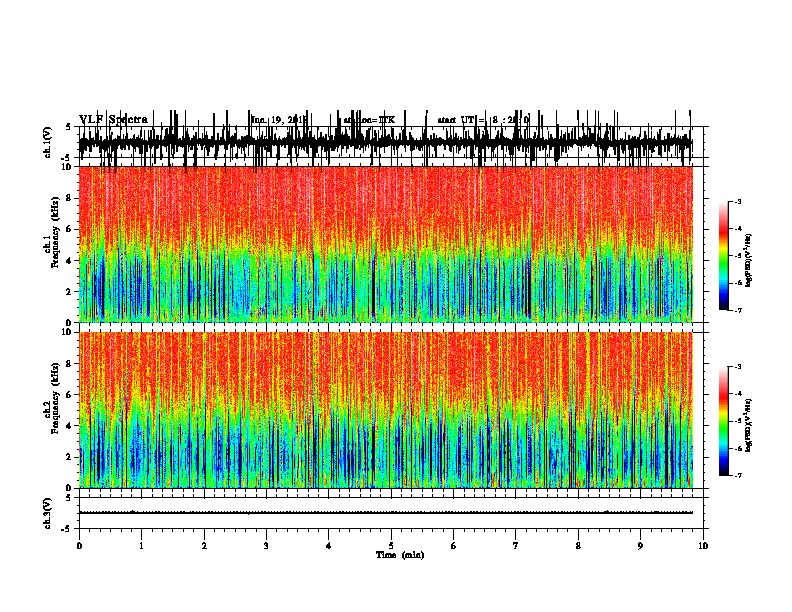Click the -3 label on ch.1 color bar
This screenshot has height=612, width=792.
pos(737,201)
